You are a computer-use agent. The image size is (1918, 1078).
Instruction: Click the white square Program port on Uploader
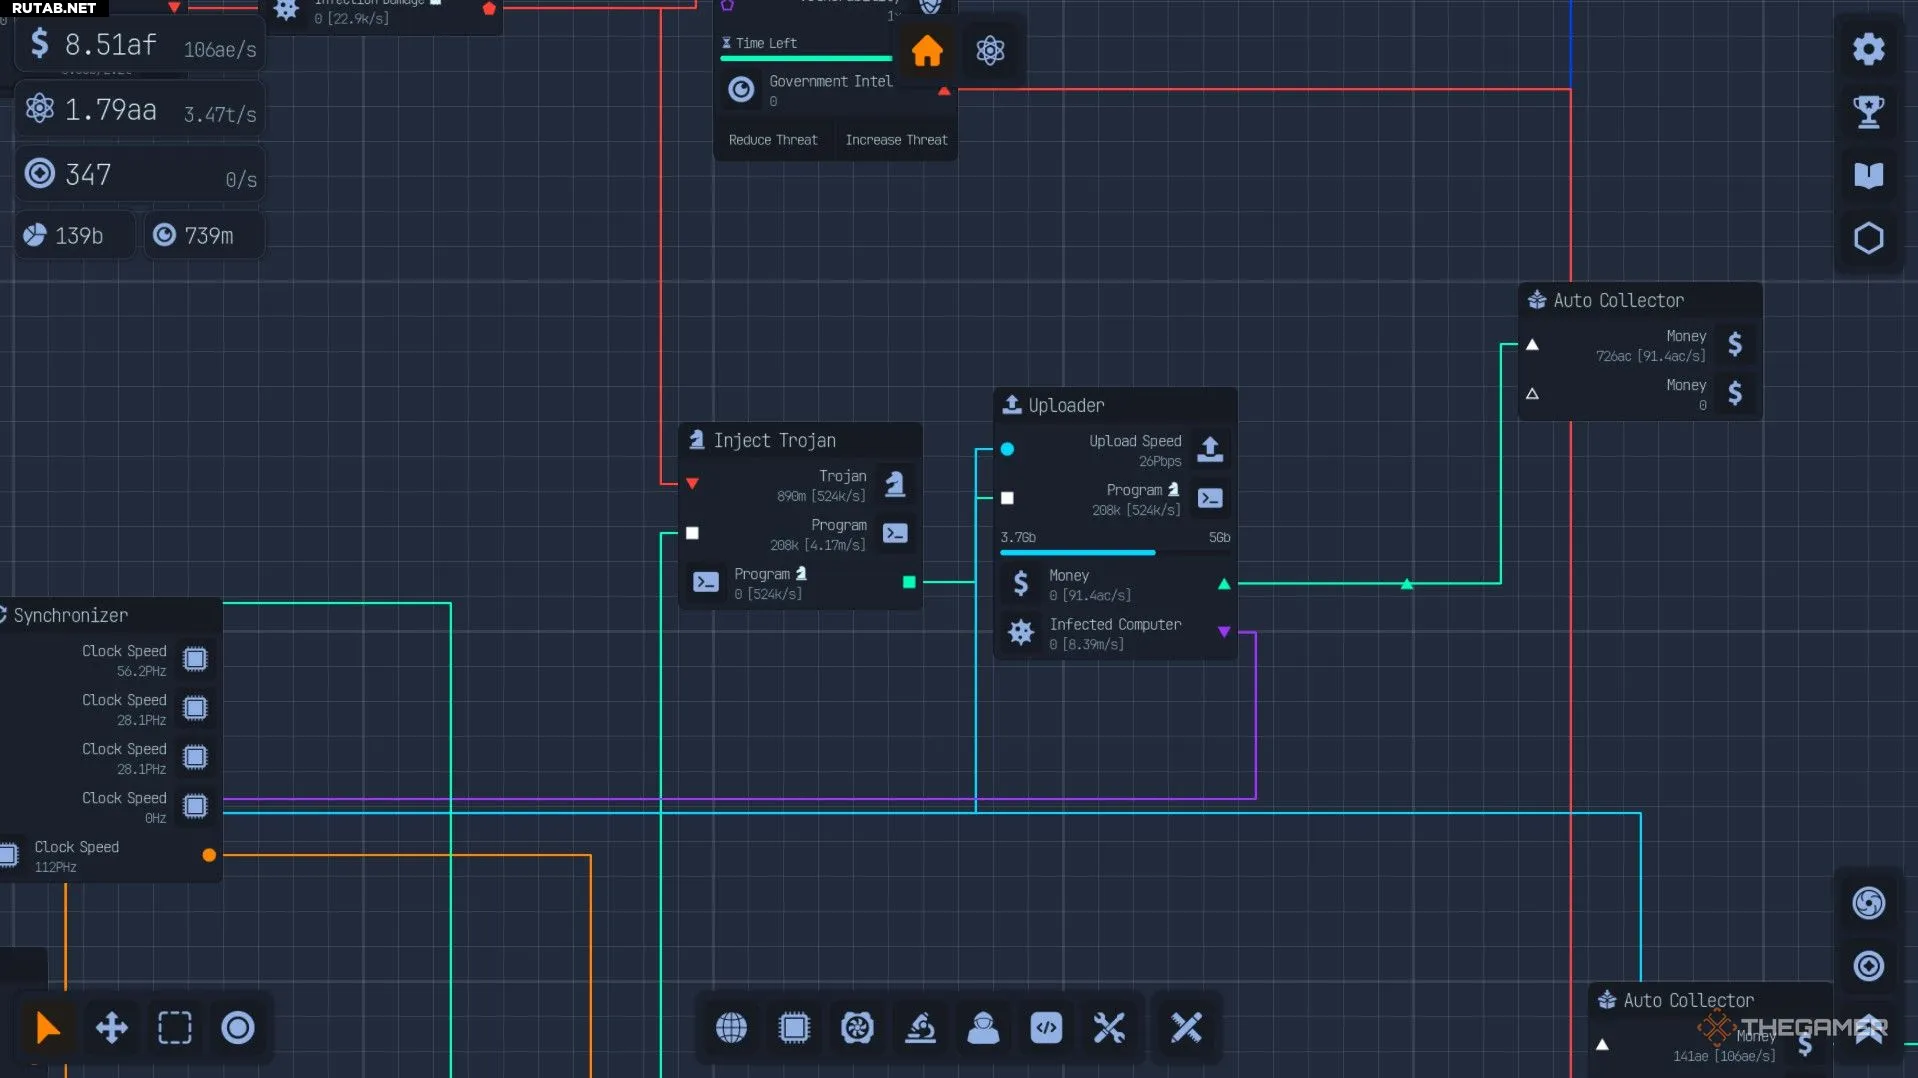(1007, 498)
